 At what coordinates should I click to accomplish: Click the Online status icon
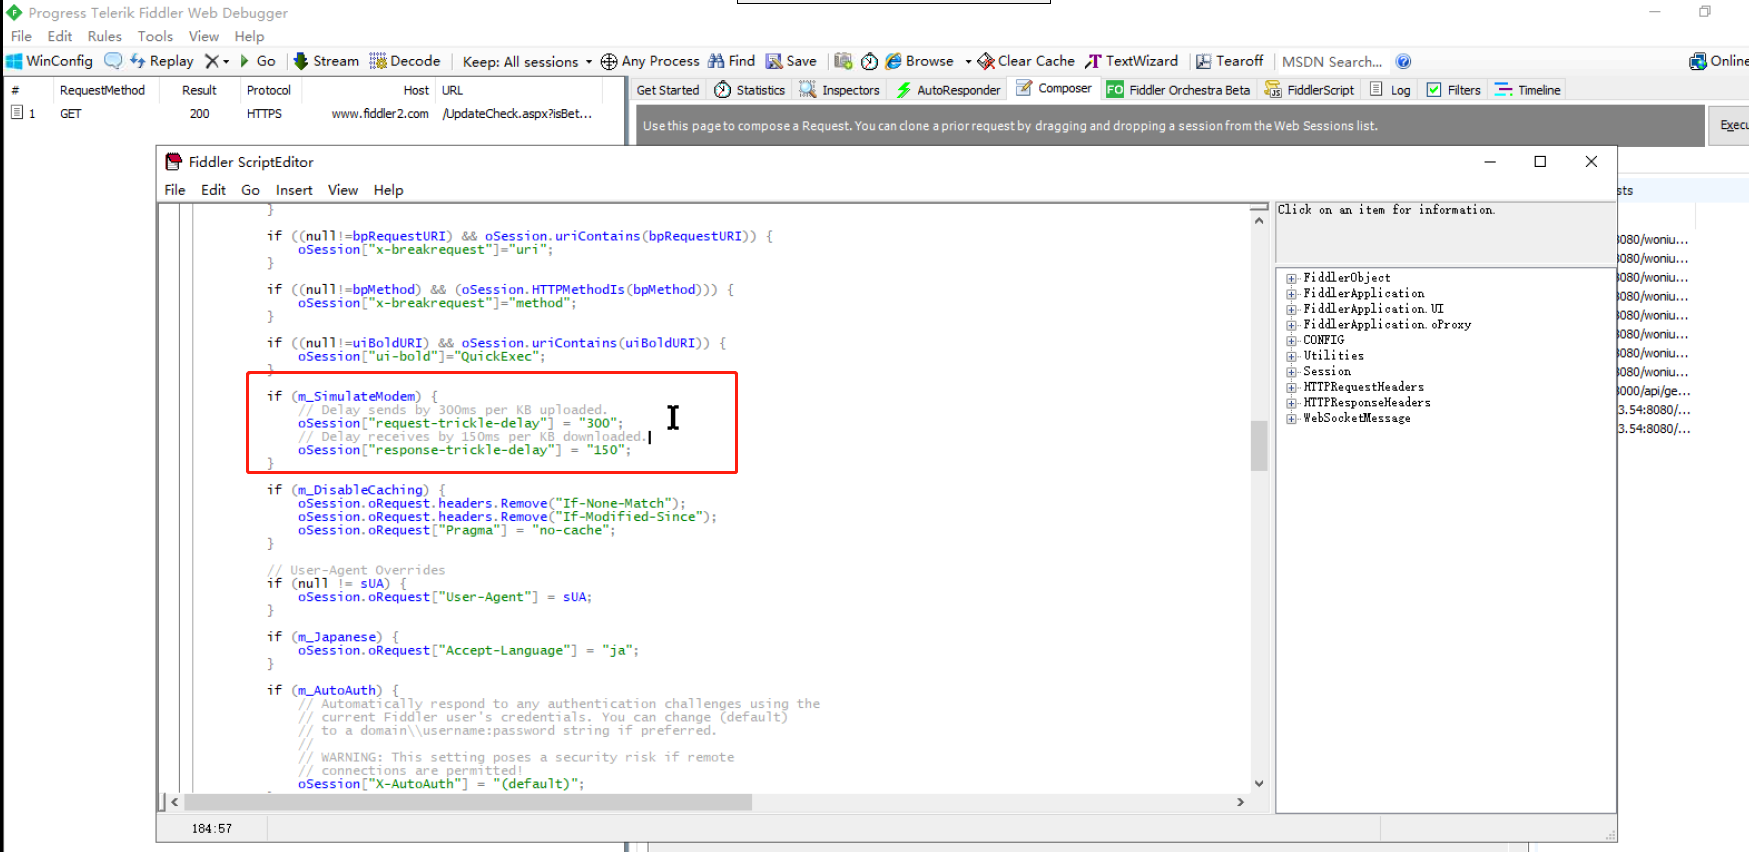[x=1698, y=61]
